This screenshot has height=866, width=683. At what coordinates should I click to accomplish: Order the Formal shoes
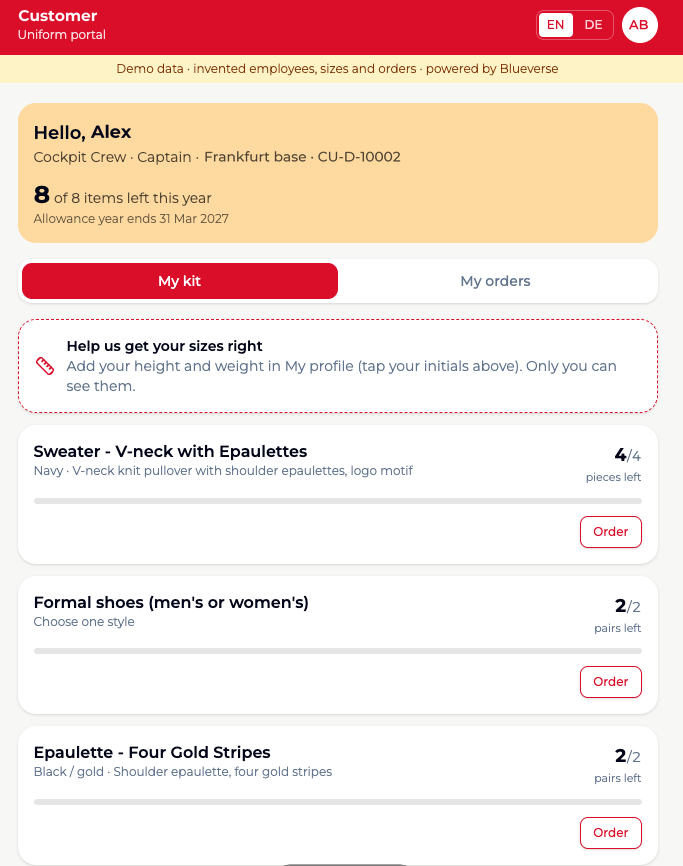point(611,682)
